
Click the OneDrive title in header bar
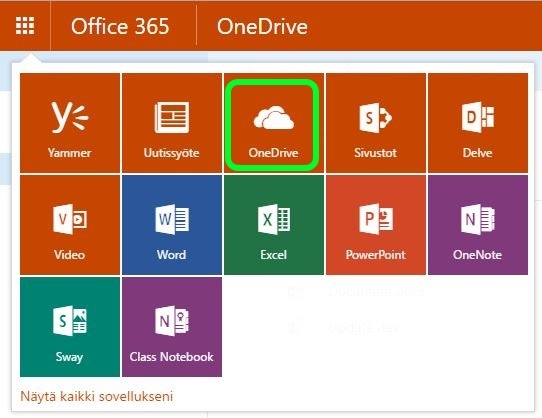click(x=262, y=26)
